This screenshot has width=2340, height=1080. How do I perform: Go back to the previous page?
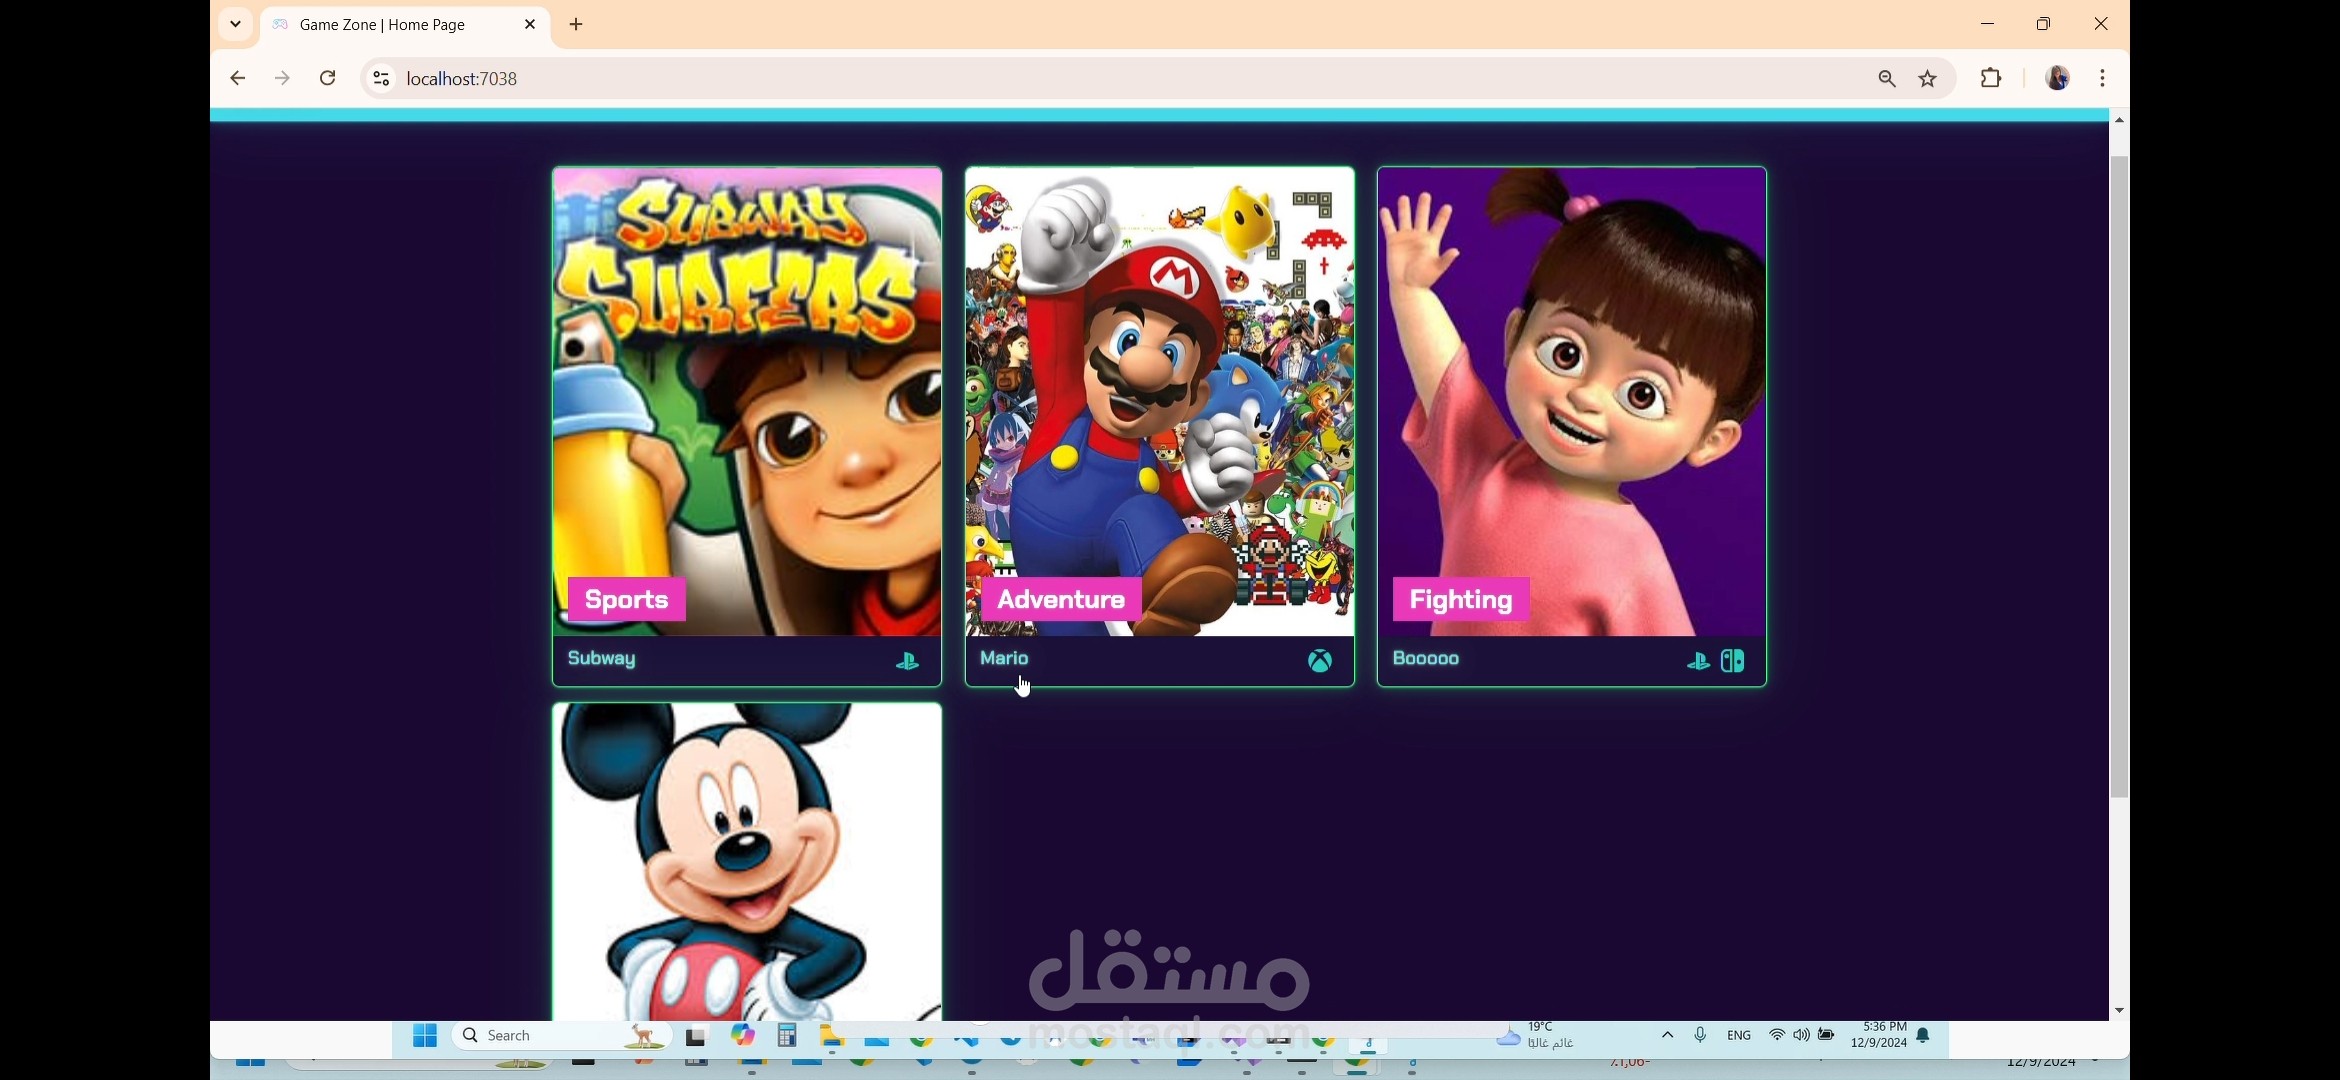point(237,78)
